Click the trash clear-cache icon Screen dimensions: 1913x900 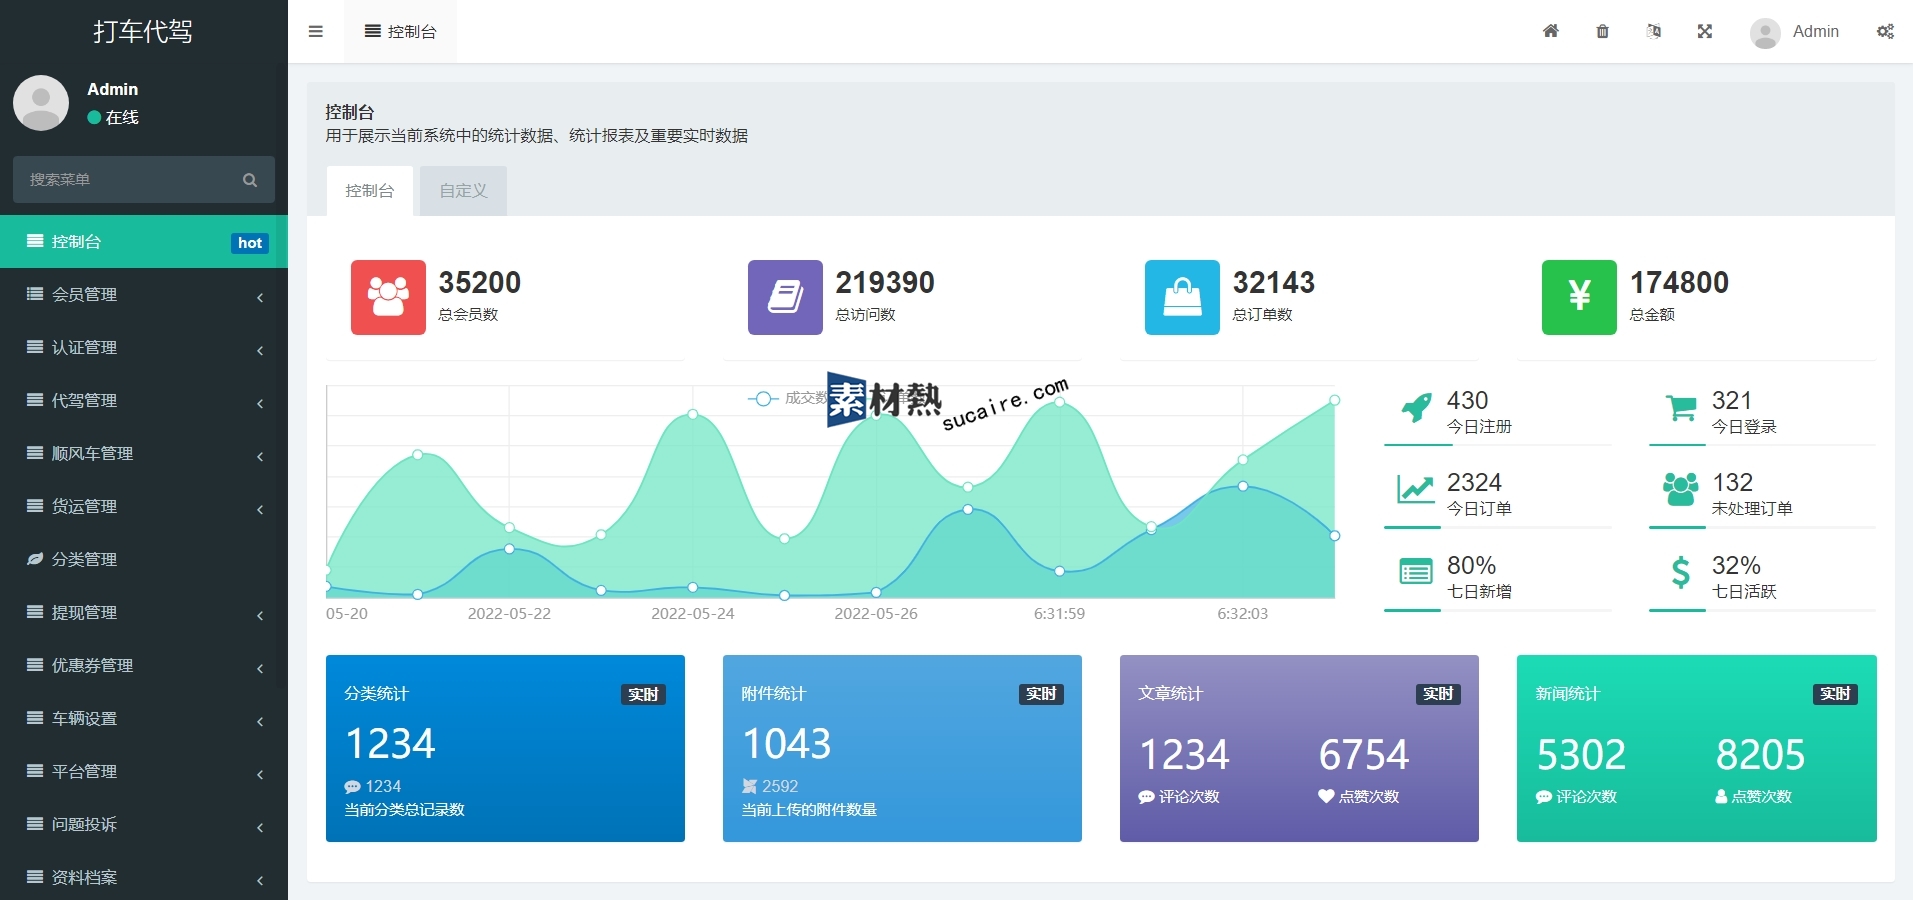(x=1602, y=31)
